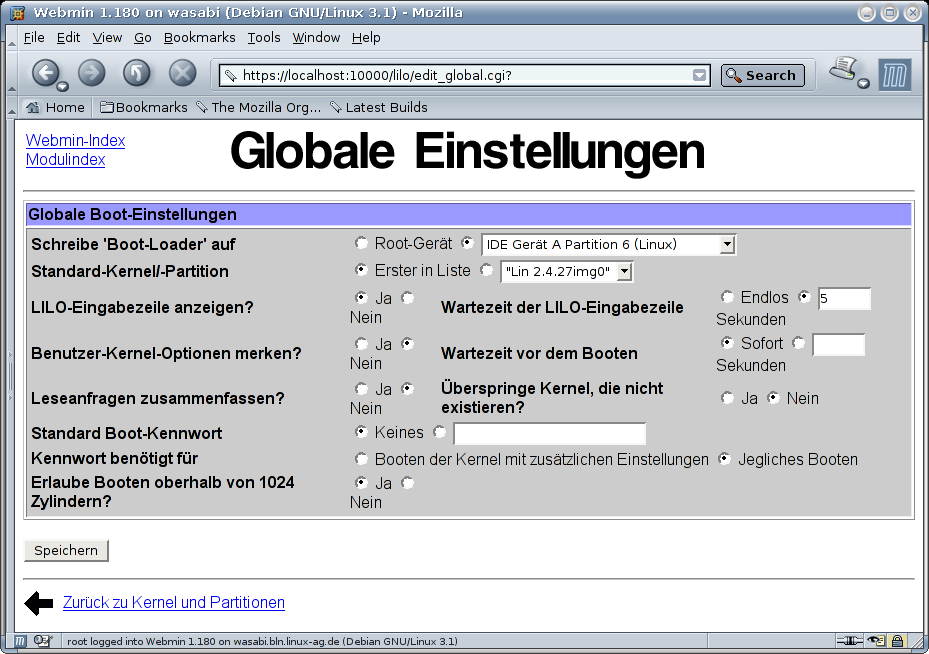Click the empty Wartezeit vor dem Booten seconds field
This screenshot has width=929, height=654.
838,345
